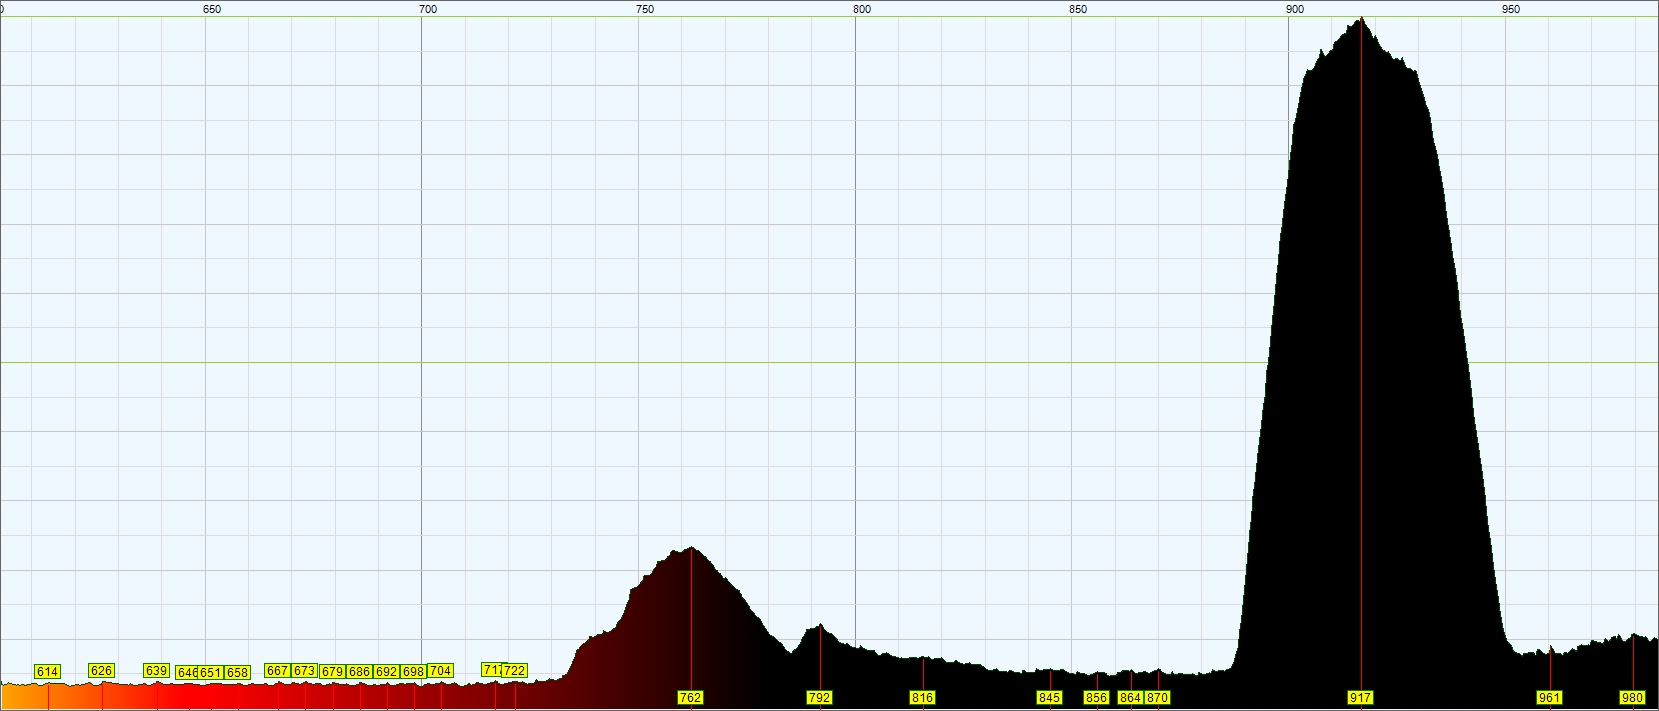This screenshot has width=1659, height=711.
Task: Click the 961 peak label
Action: (1549, 698)
